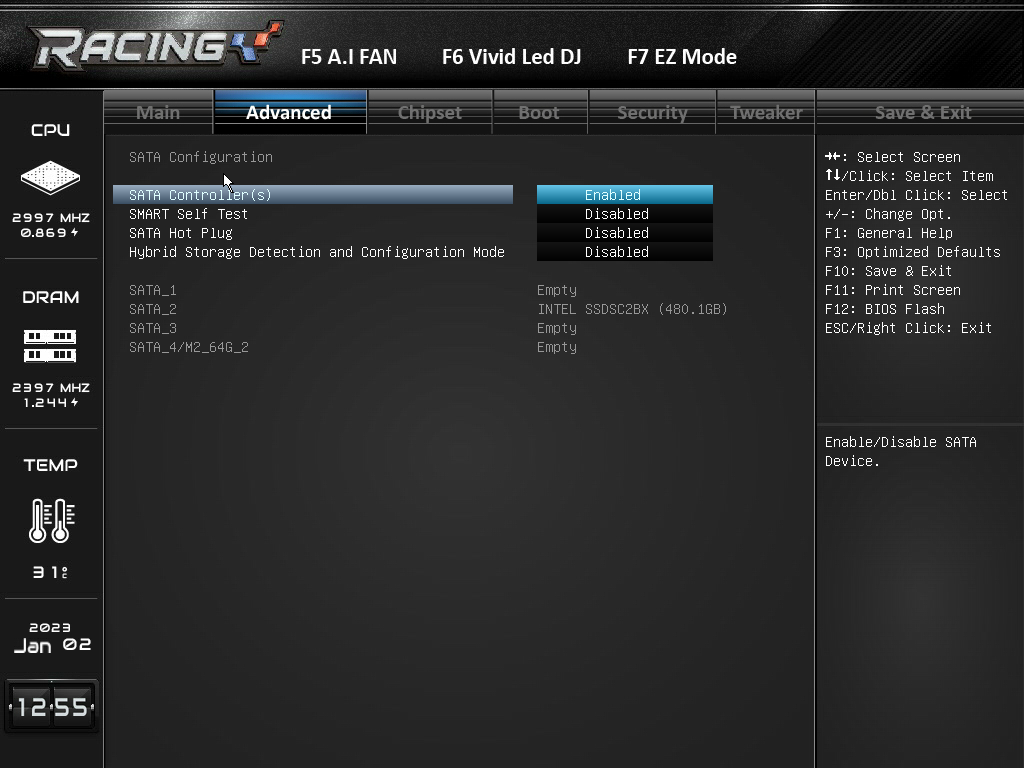Click the DRAM memory modules icon
Image resolution: width=1024 pixels, height=768 pixels.
click(x=50, y=346)
